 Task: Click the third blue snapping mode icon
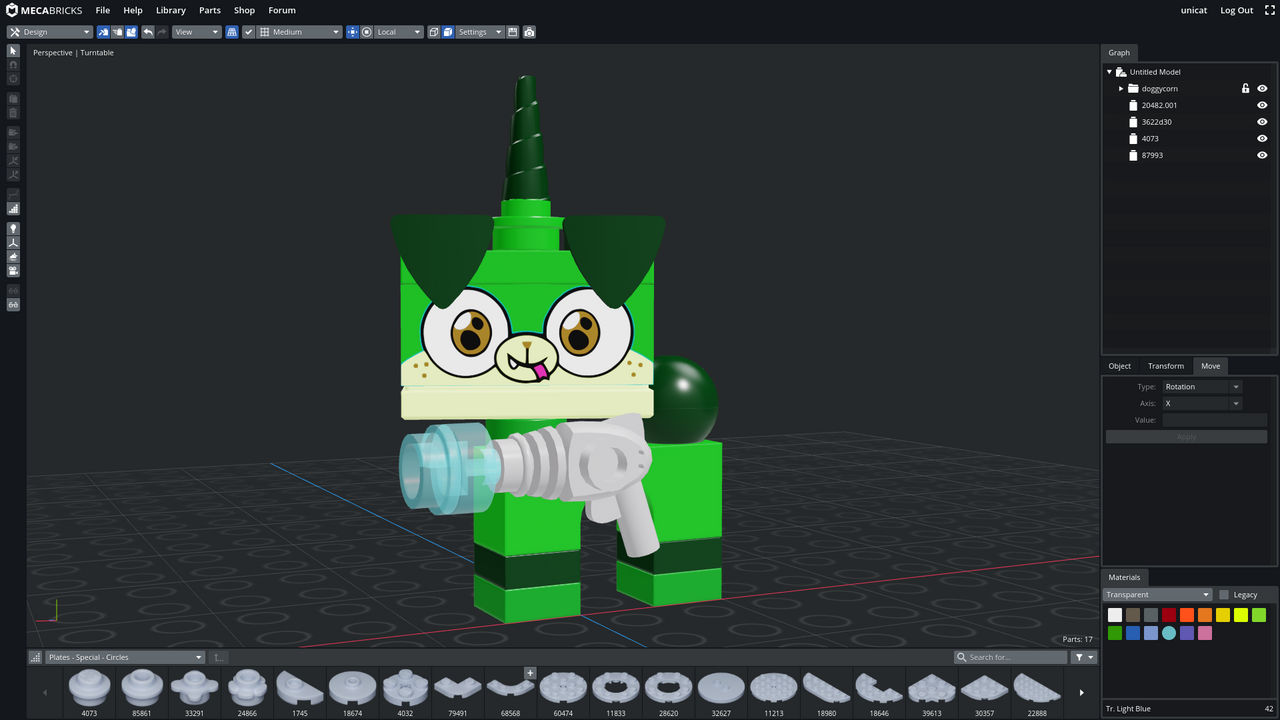(x=131, y=32)
